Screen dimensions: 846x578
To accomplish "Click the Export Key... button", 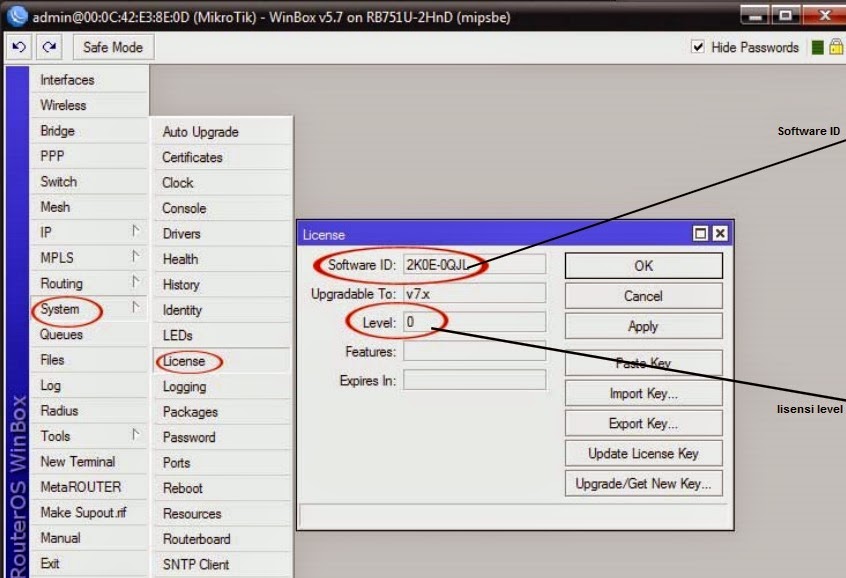I will 643,423.
